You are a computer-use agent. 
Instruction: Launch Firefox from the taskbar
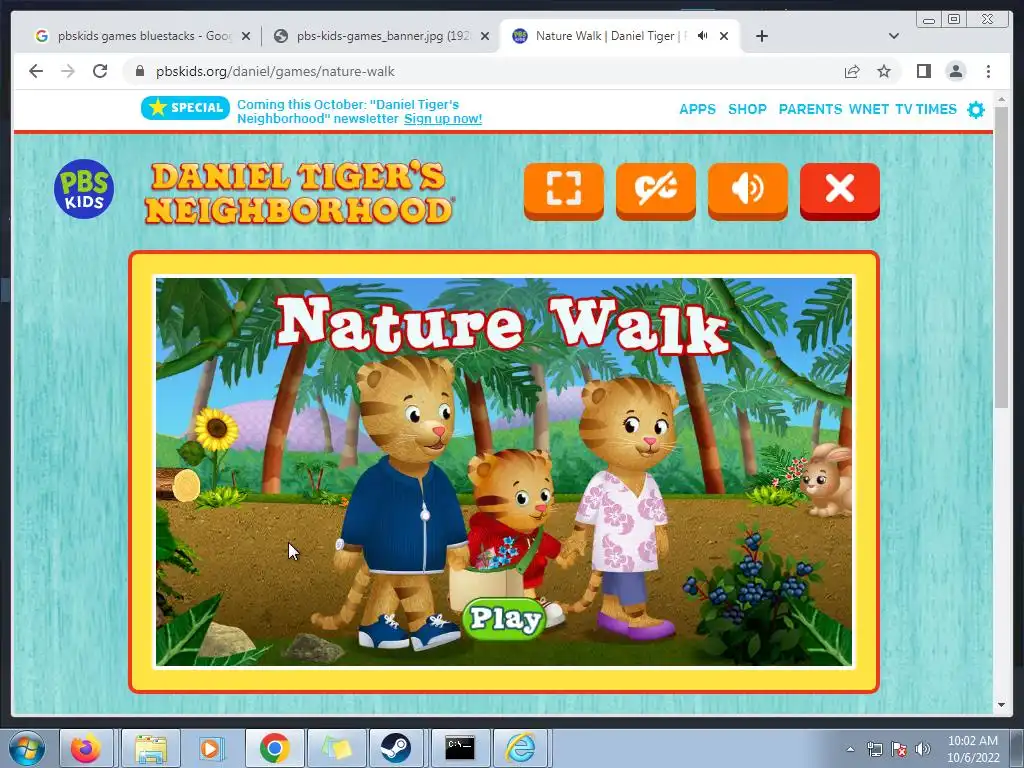pyautogui.click(x=87, y=748)
